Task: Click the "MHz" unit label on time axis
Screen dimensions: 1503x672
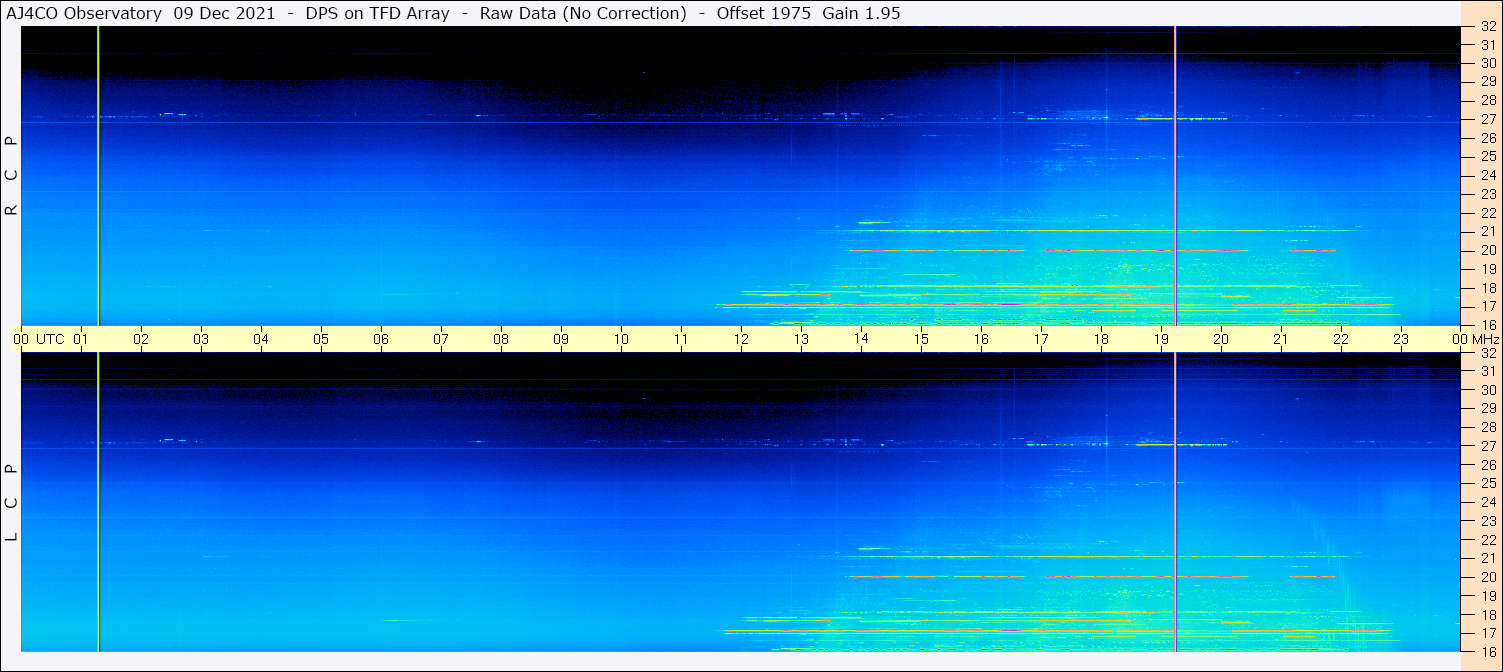Action: (1485, 339)
